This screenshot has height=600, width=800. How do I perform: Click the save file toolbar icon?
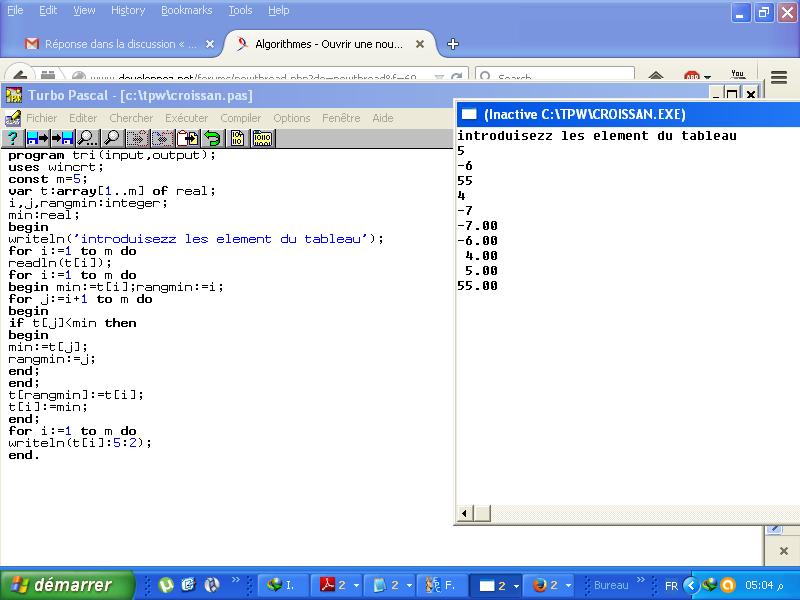(62, 138)
